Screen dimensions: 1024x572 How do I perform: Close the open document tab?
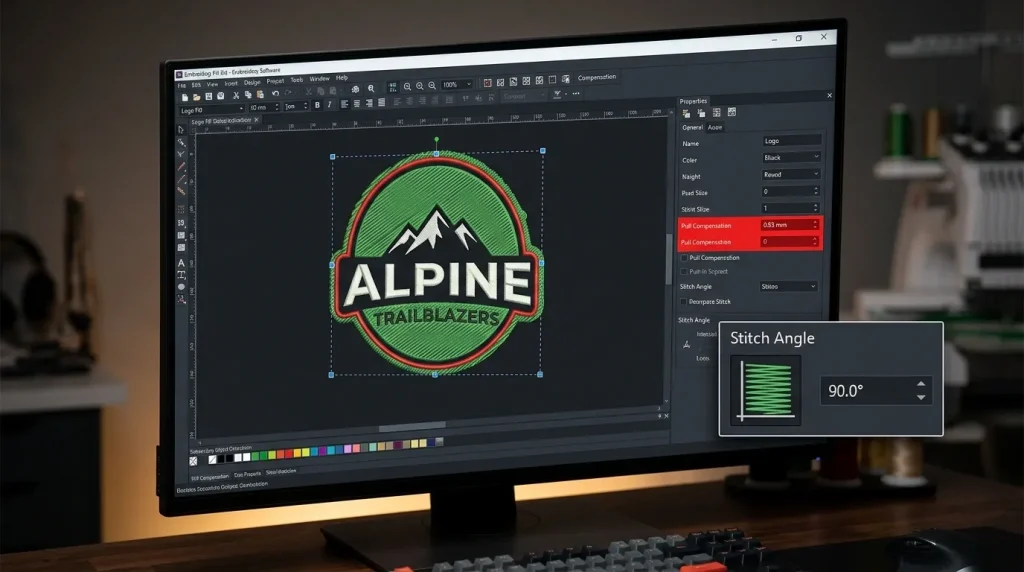pos(256,119)
